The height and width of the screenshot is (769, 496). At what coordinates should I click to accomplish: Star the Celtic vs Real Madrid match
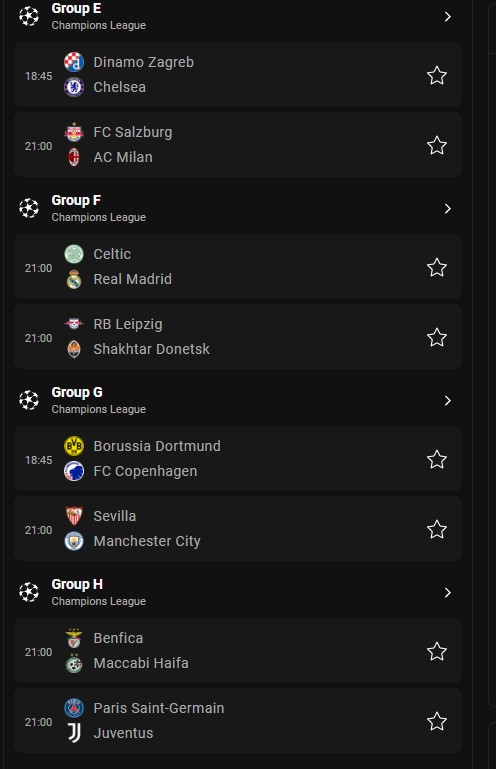coord(437,267)
